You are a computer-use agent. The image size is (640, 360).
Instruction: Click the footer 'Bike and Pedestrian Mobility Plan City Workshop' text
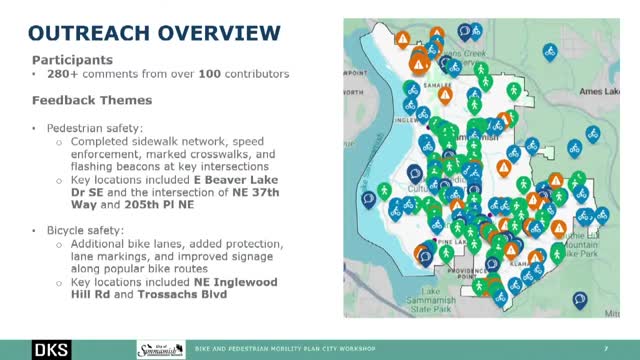[x=285, y=349]
